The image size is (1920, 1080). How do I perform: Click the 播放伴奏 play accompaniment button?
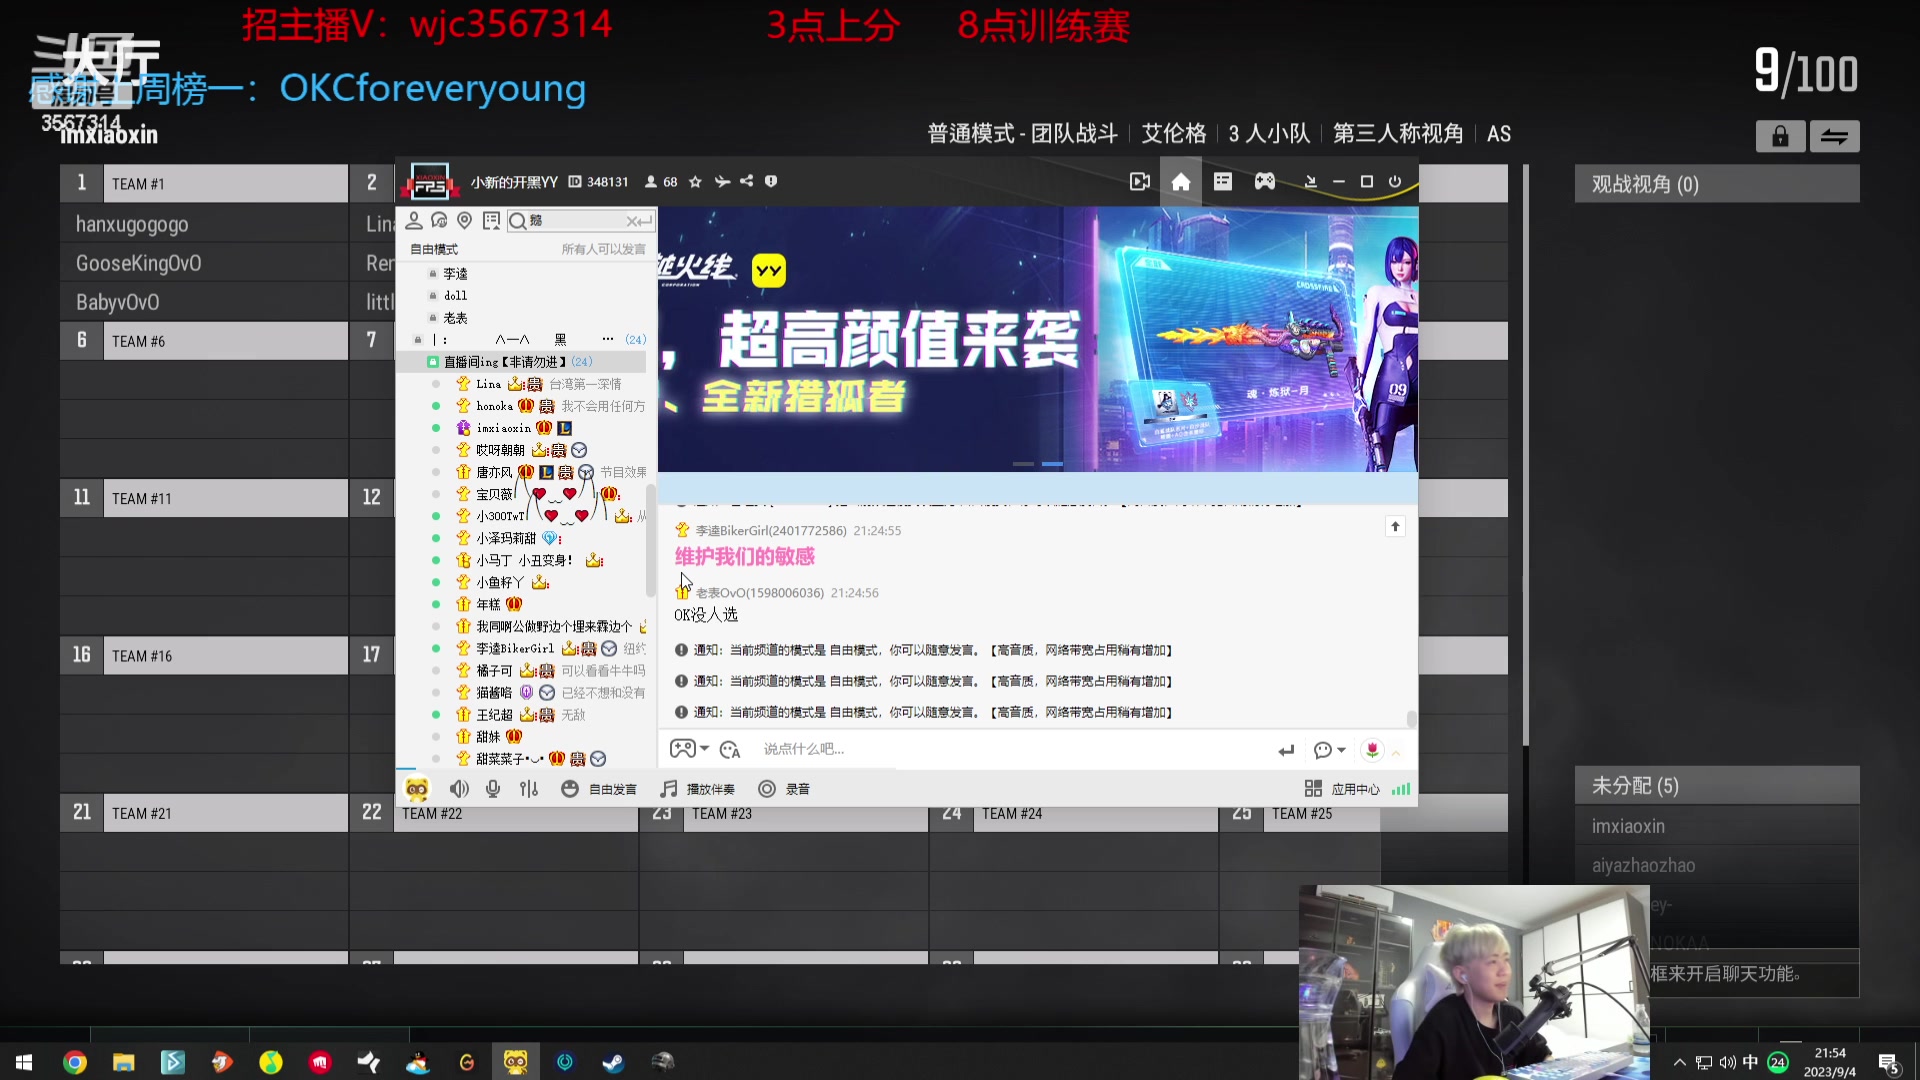[x=698, y=789]
